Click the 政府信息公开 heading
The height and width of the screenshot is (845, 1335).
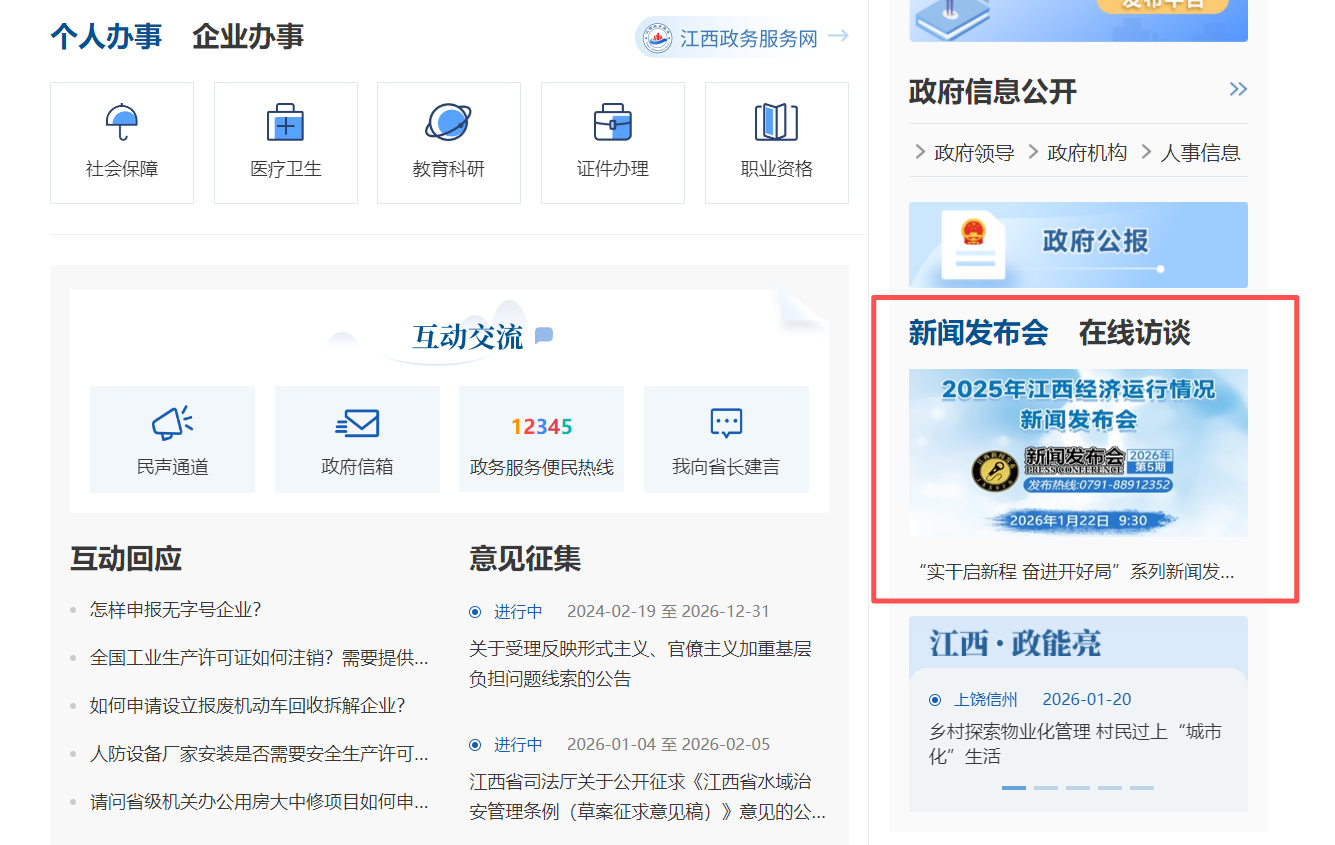pyautogui.click(x=993, y=92)
